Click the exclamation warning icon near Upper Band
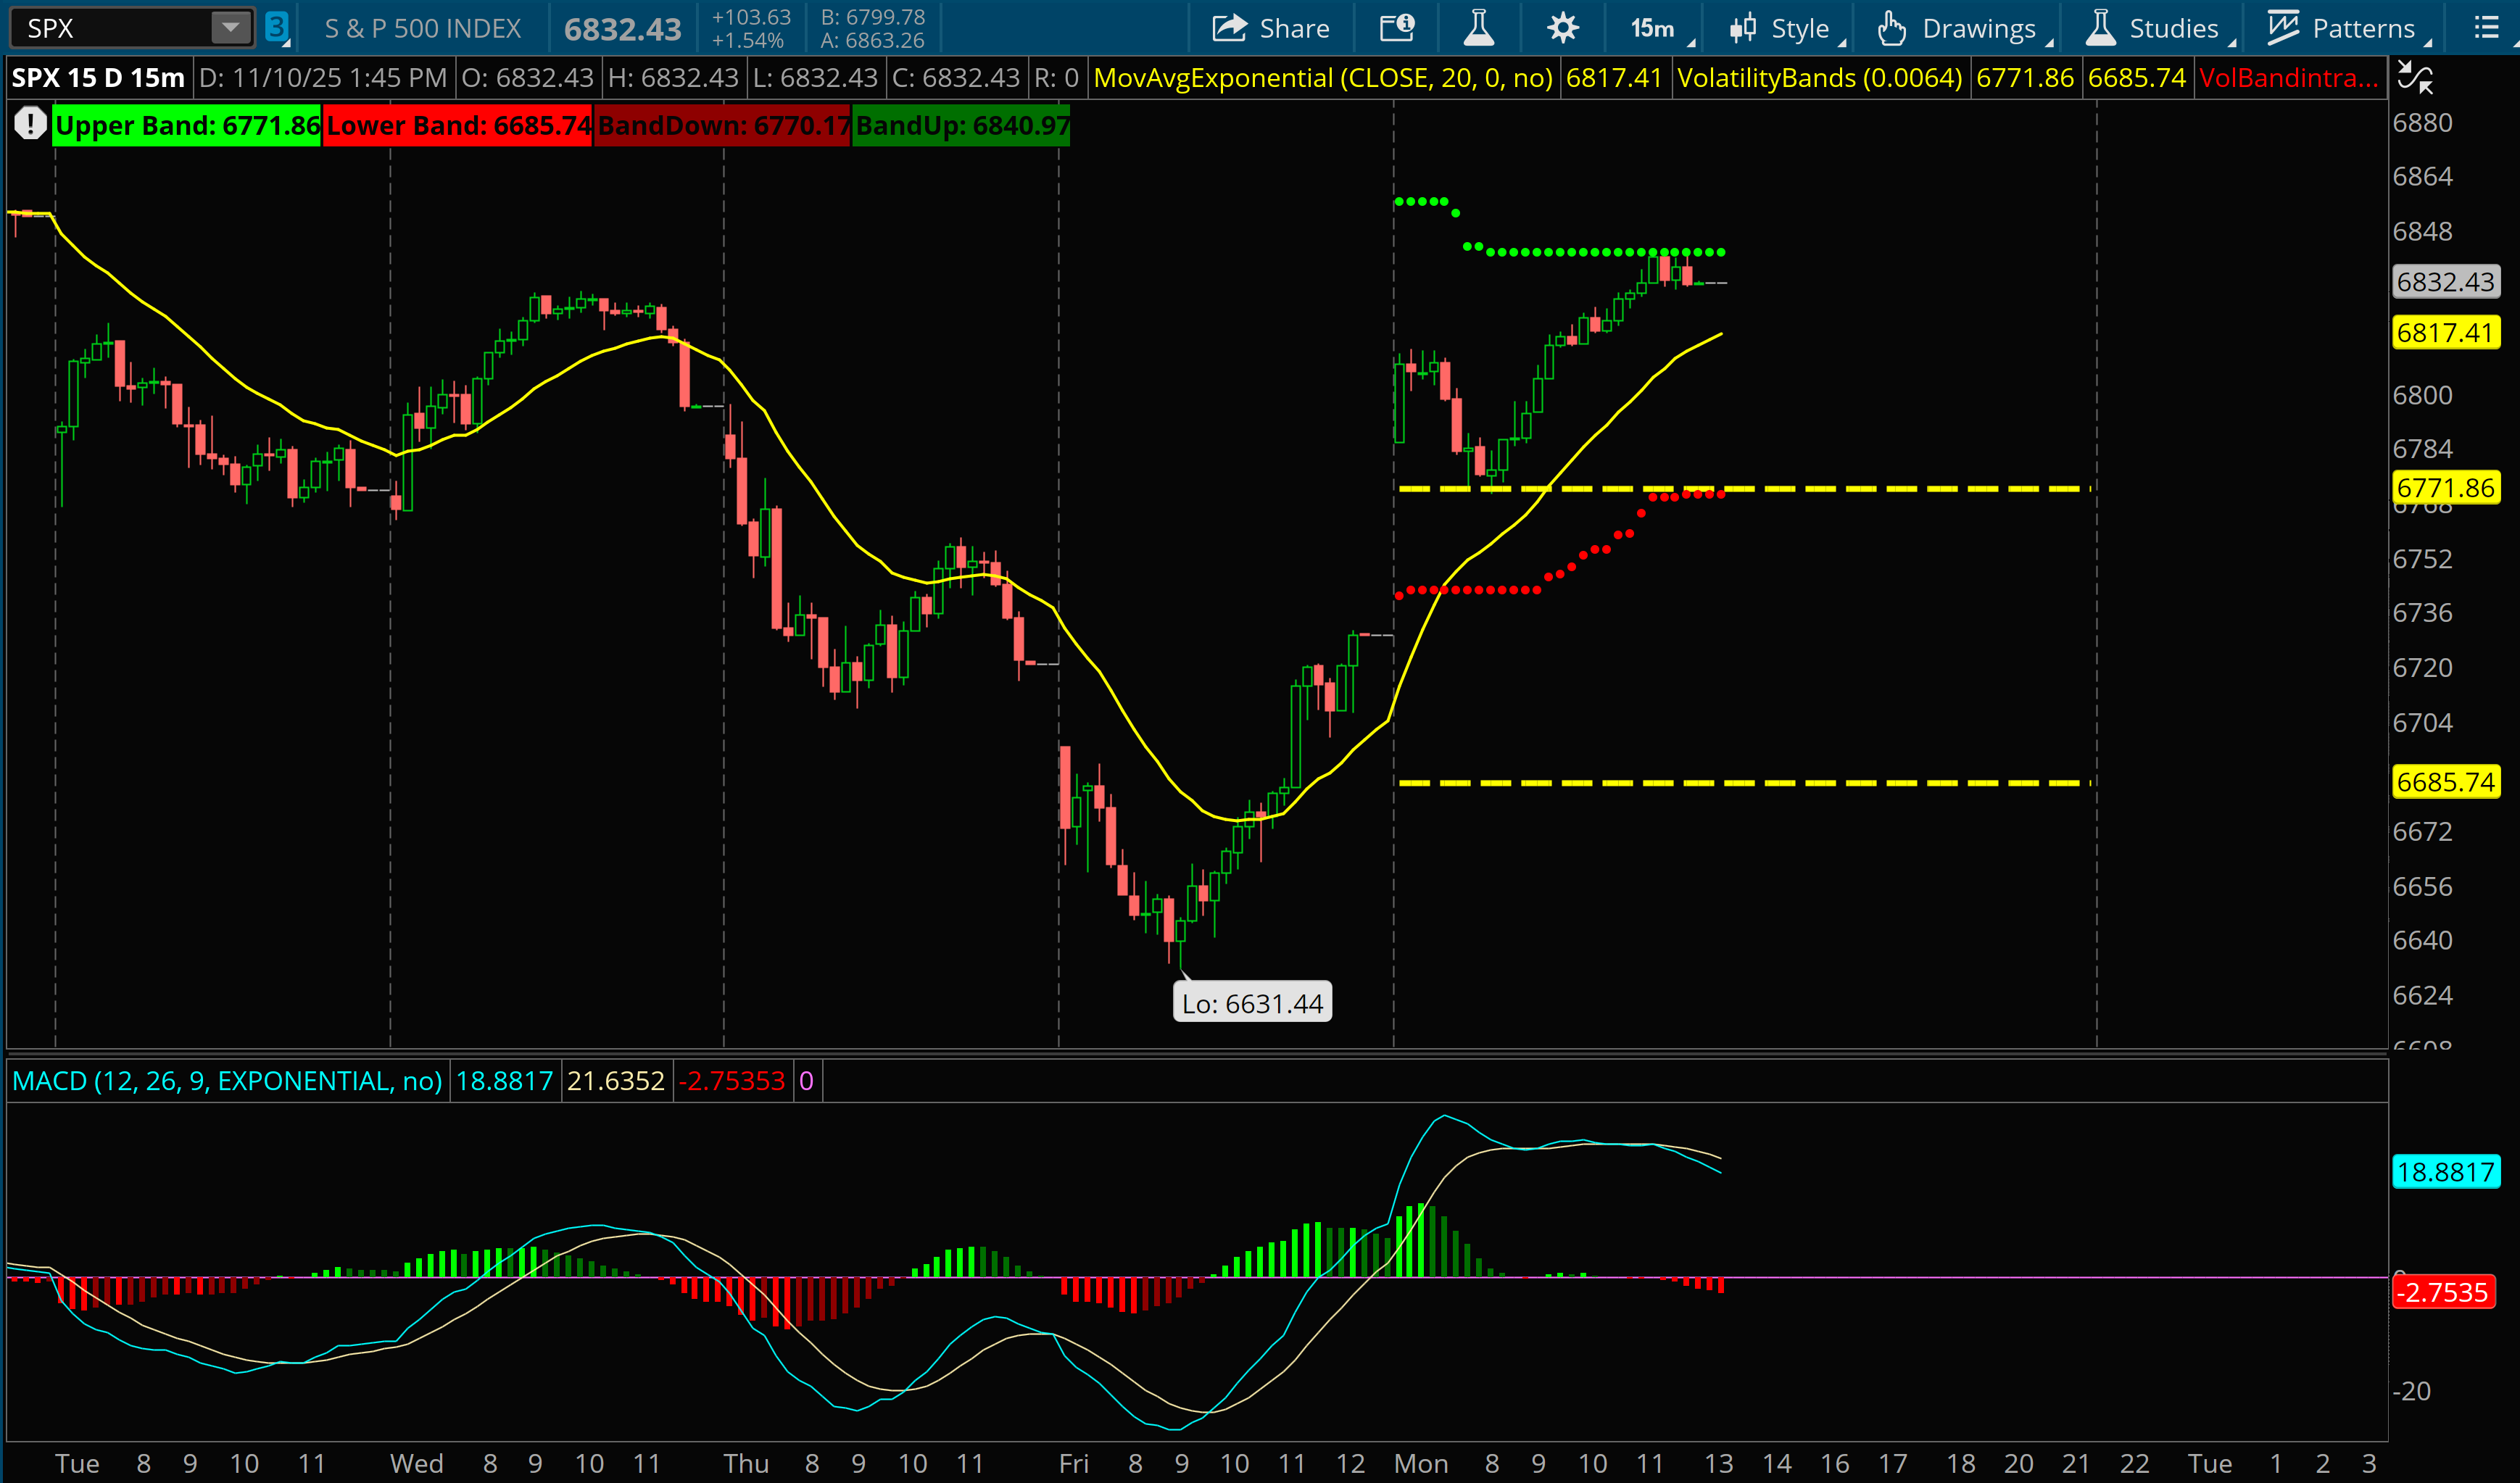 point(30,125)
